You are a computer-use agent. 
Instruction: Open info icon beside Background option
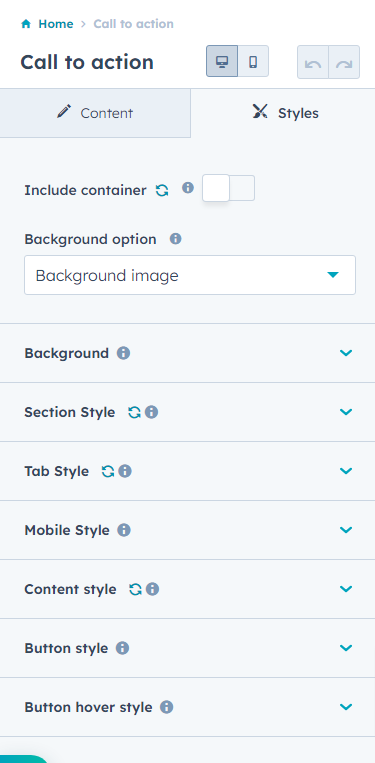175,239
